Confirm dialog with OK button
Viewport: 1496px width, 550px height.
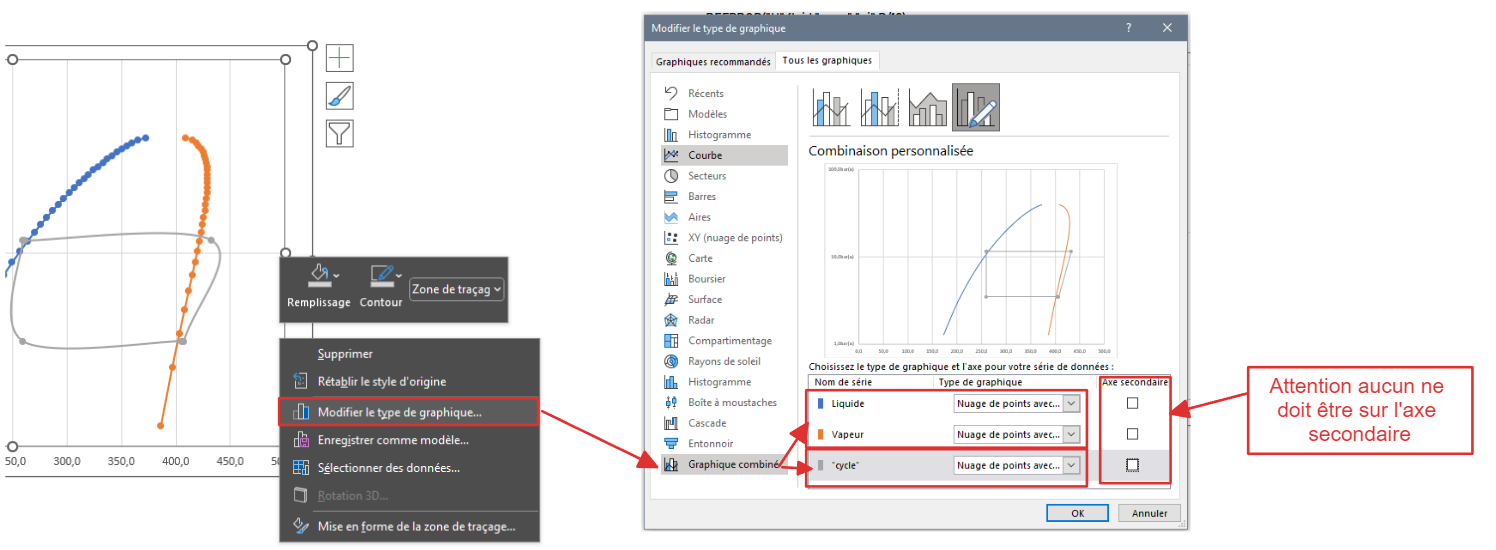[1077, 513]
